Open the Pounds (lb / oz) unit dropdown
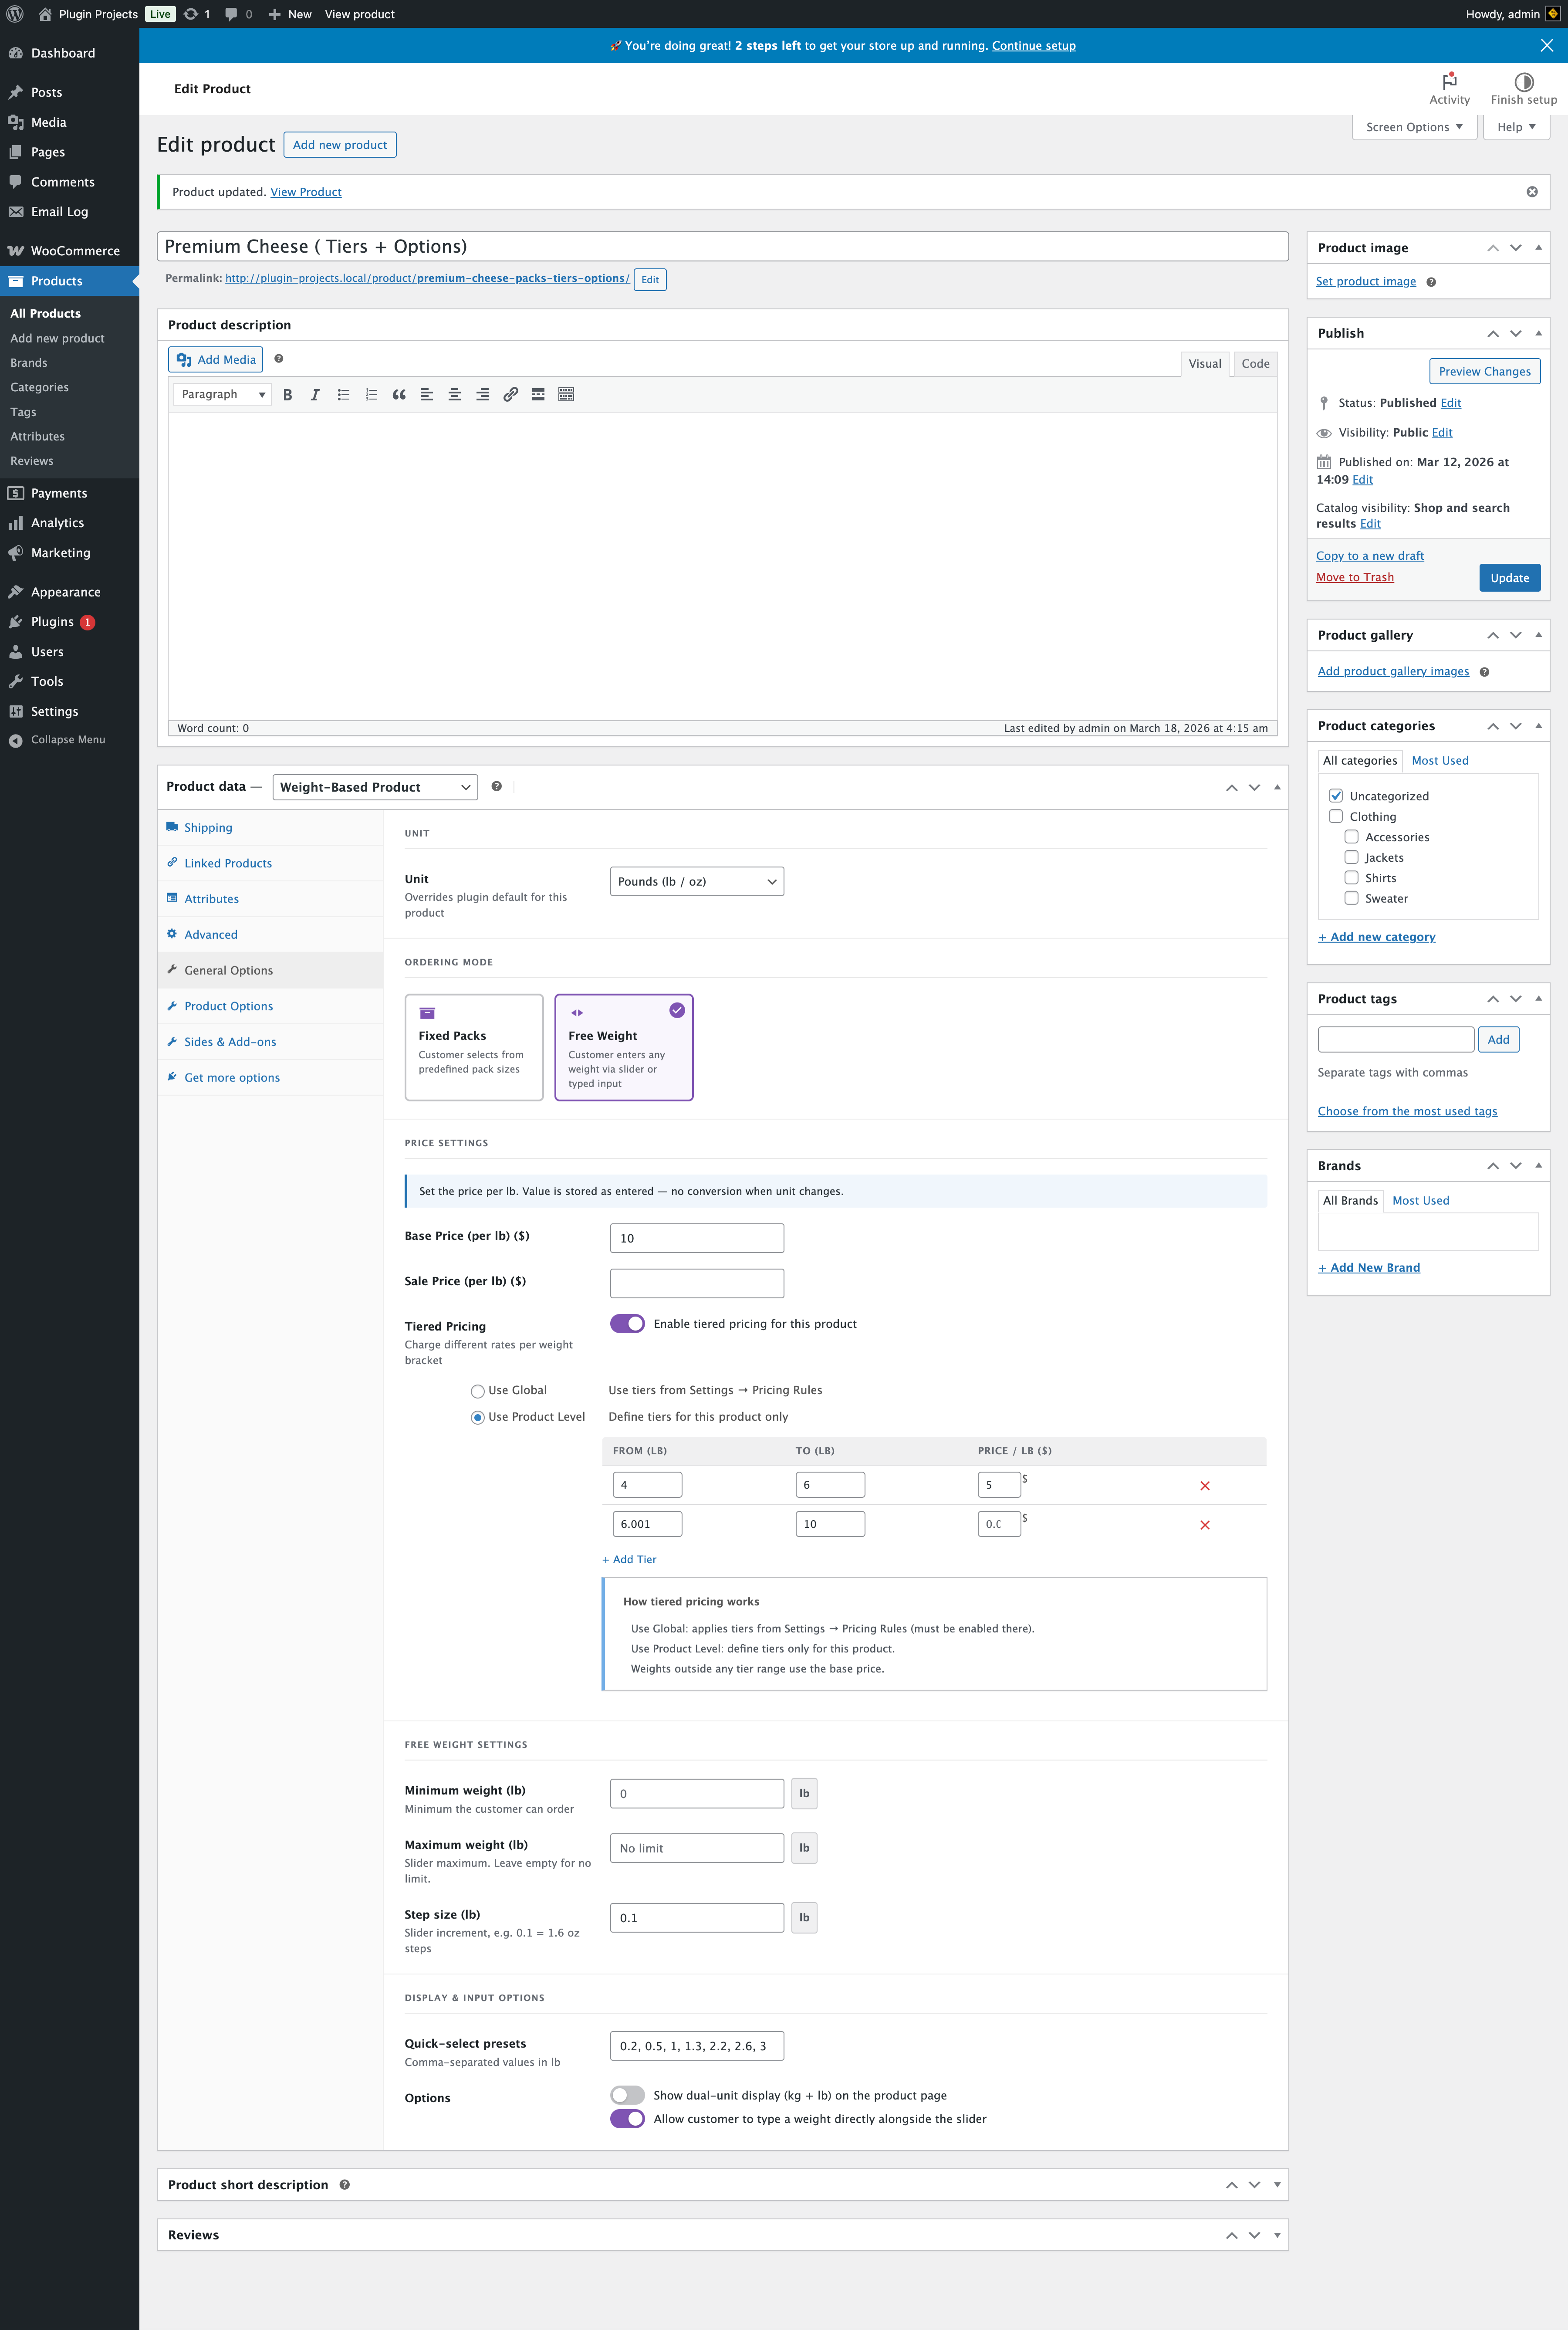1568x2330 pixels. [696, 881]
